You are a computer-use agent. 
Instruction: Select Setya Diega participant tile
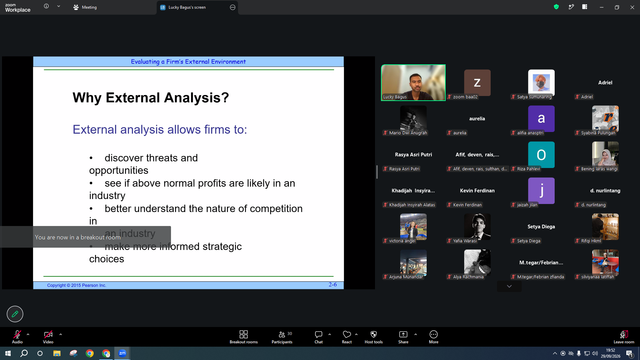[x=541, y=228]
